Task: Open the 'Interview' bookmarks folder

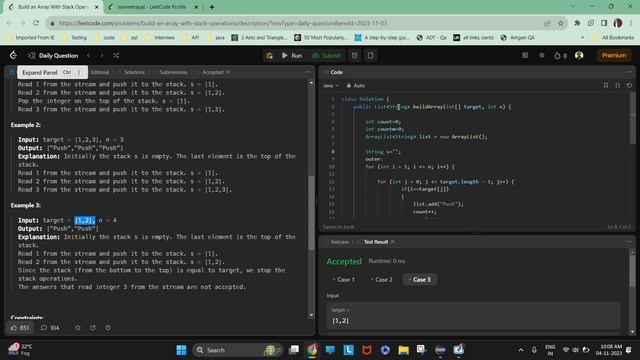Action: click(x=160, y=38)
